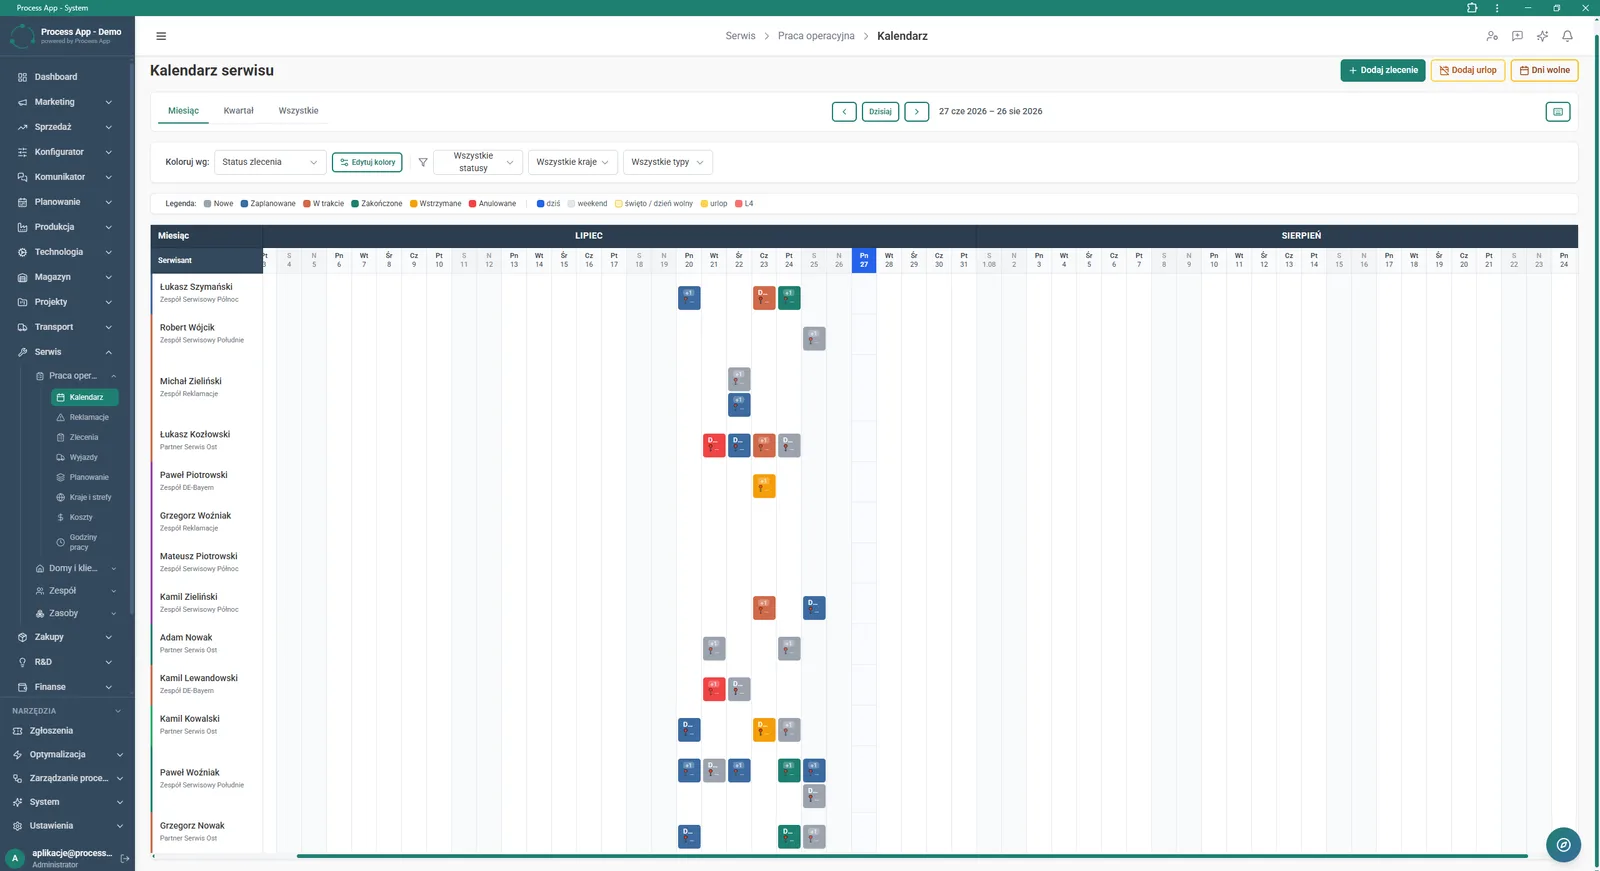1600x871 pixels.
Task: Open Wyjazdy in sidebar
Action: click(x=84, y=457)
